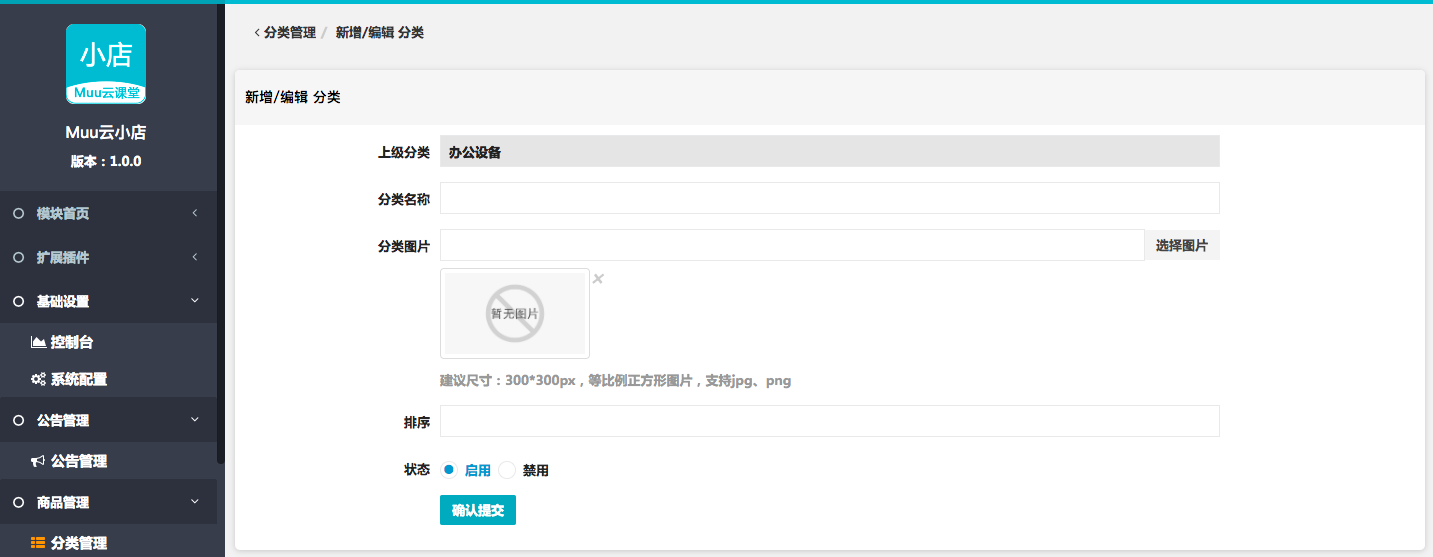Click the megaphone icon next to 公告管理
Viewport: 1433px width, 557px height.
tap(38, 461)
